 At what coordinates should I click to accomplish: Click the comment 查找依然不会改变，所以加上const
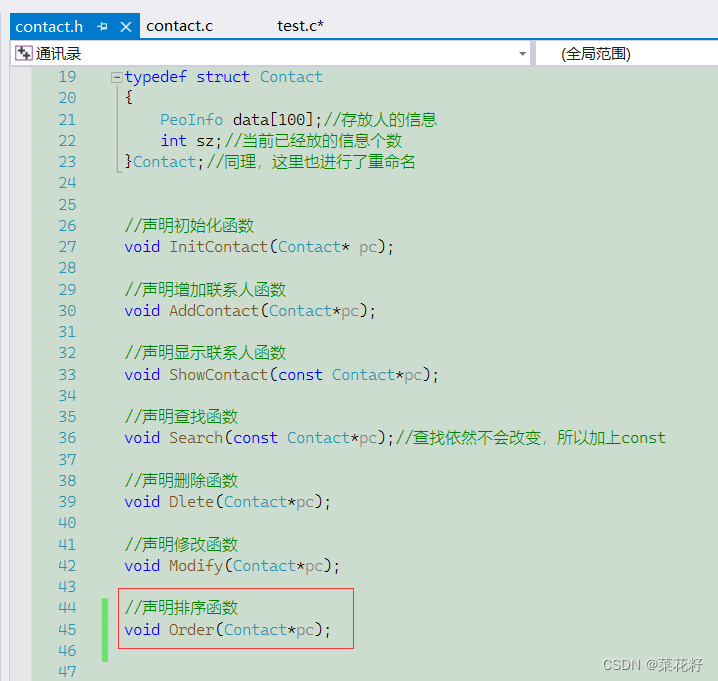(530, 438)
